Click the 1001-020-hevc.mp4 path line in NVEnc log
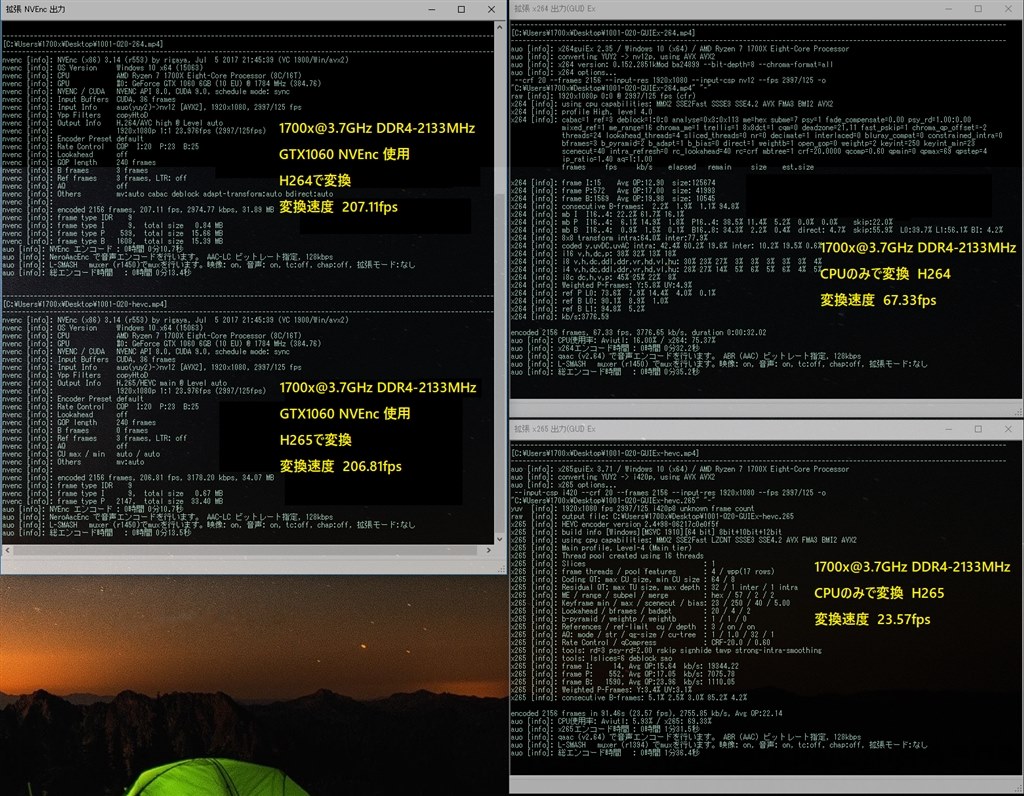 (85, 304)
